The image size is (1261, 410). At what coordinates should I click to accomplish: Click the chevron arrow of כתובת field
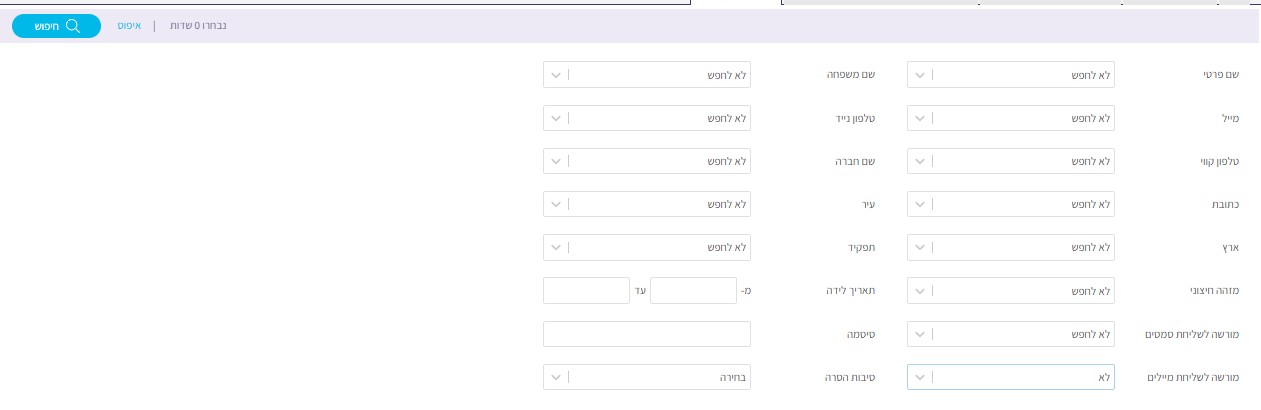tap(920, 204)
